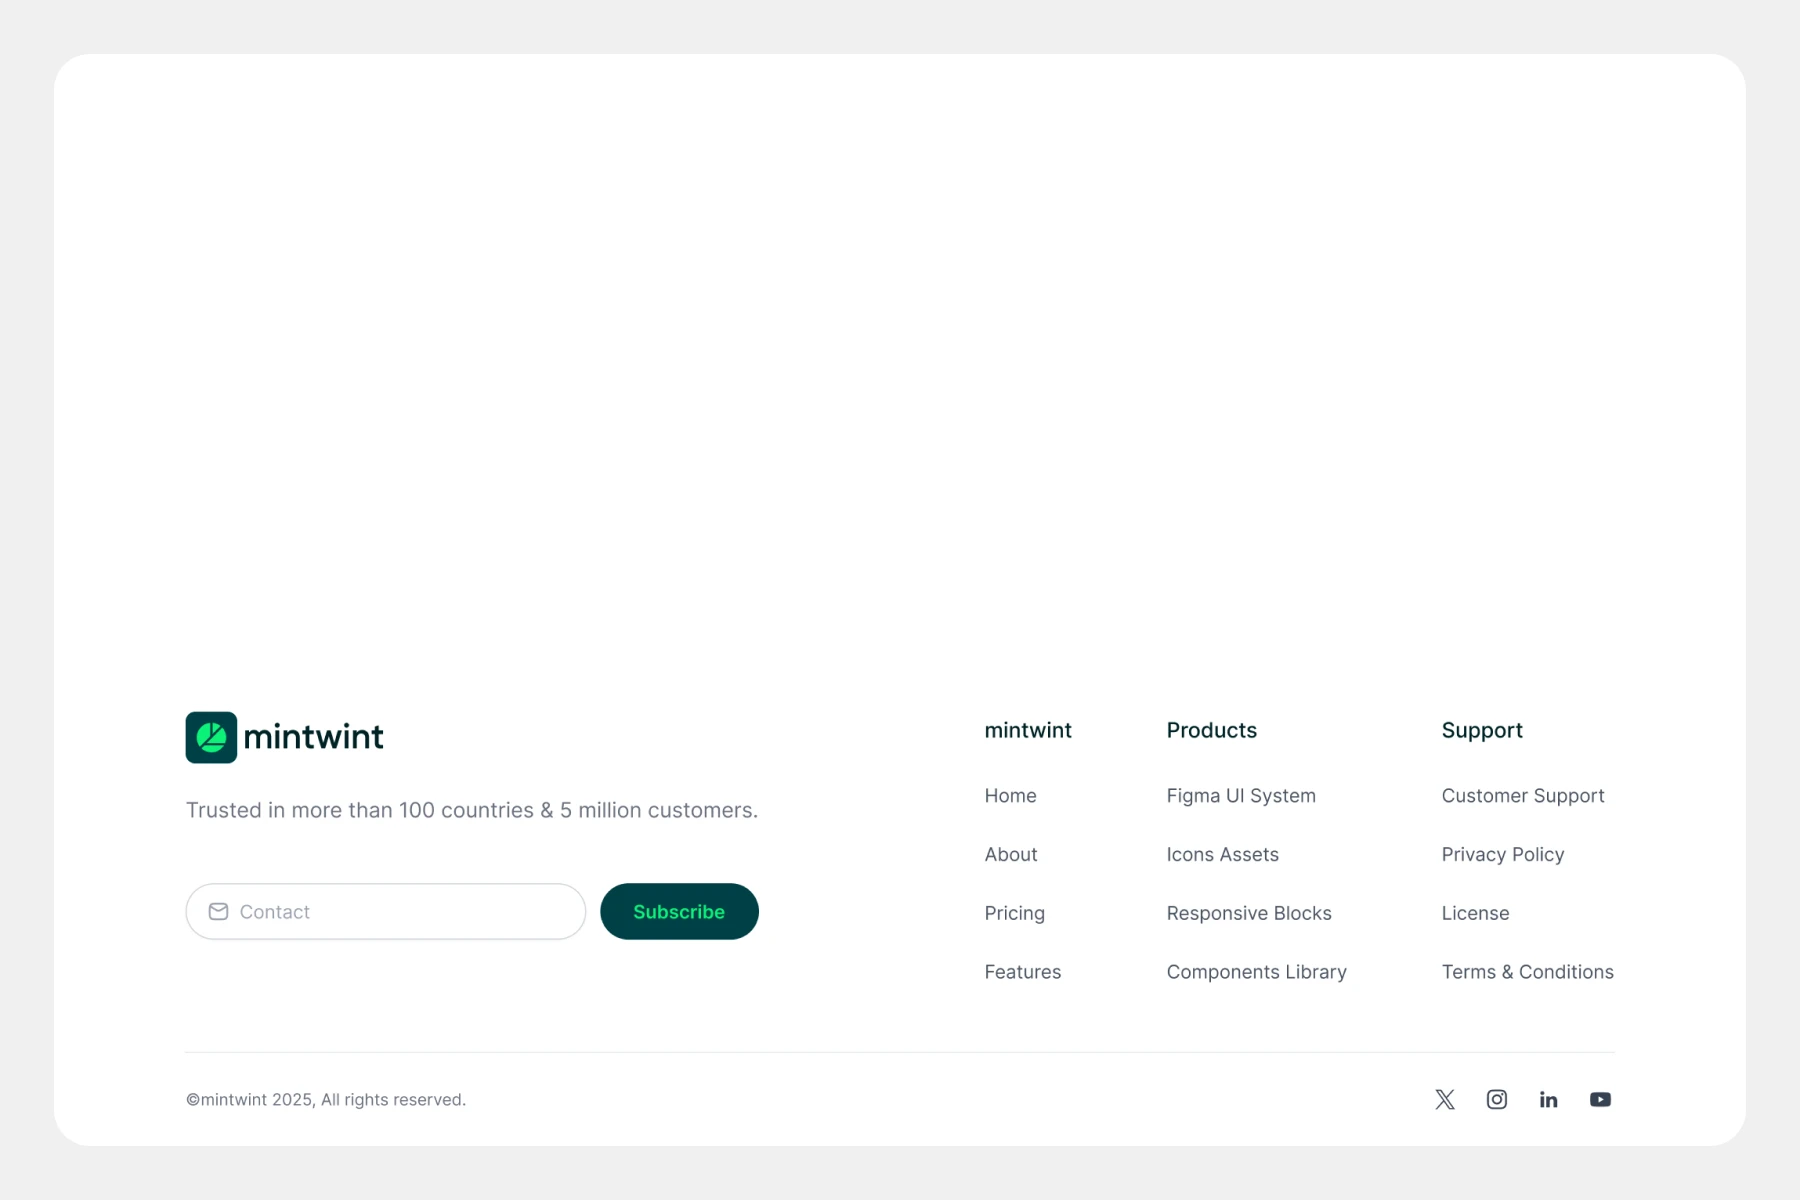1800x1200 pixels.
Task: Select the Figma UI System link
Action: coord(1241,796)
